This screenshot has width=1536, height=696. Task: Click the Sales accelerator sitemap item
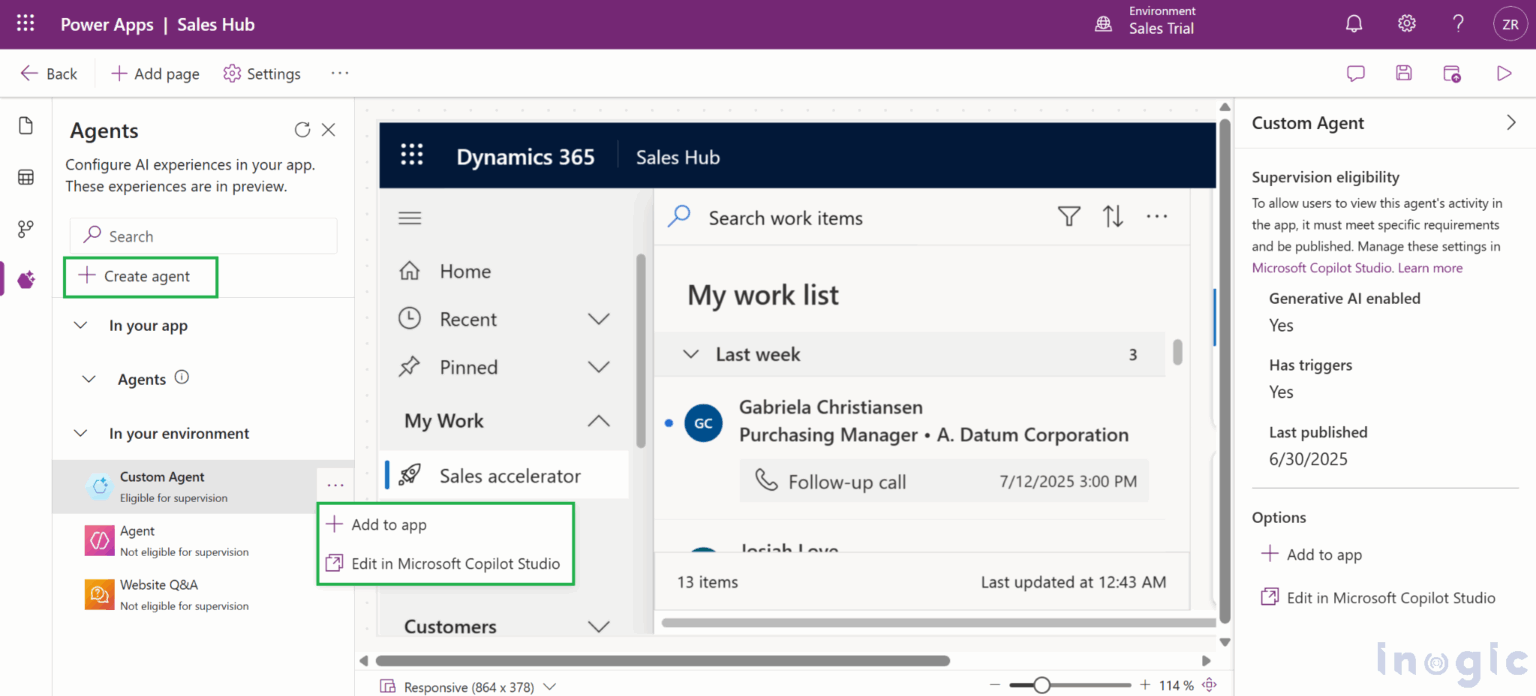pos(512,475)
